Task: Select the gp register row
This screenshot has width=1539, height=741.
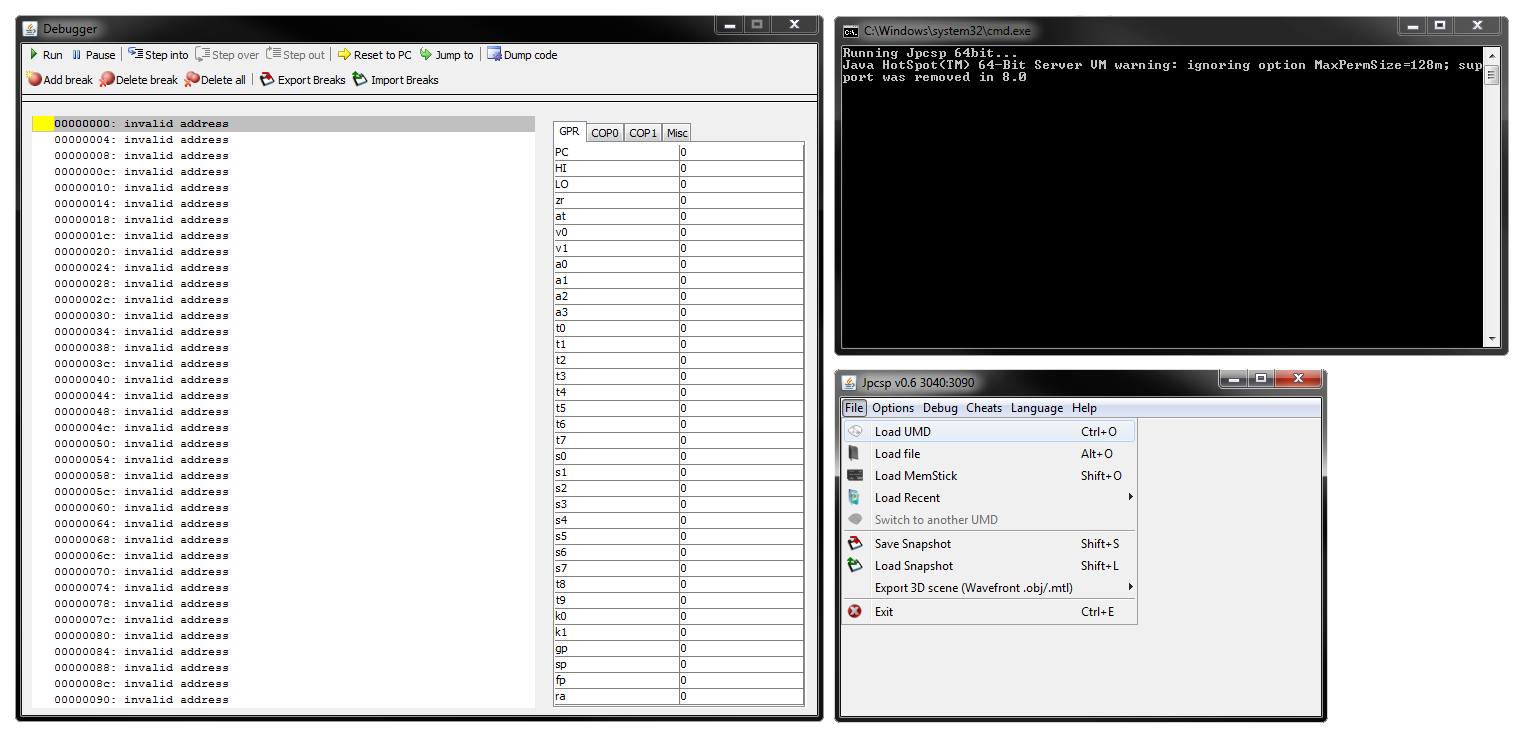Action: coord(679,648)
